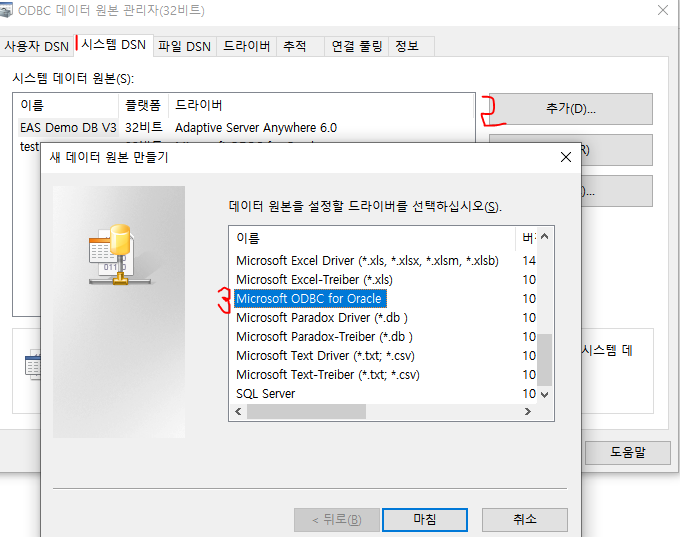The width and height of the screenshot is (680, 537).
Task: Select Microsoft Excel Driver (*.xls, *.xlsx) entry
Action: pos(367,261)
